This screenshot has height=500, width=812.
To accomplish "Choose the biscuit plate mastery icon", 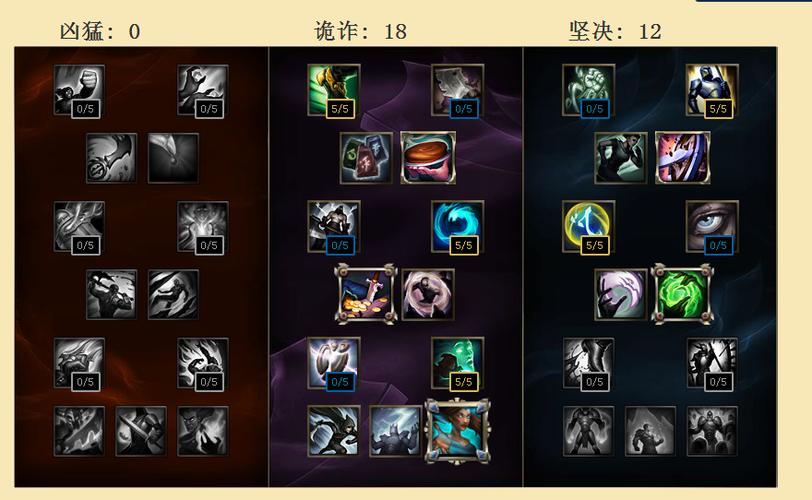I will (428, 158).
